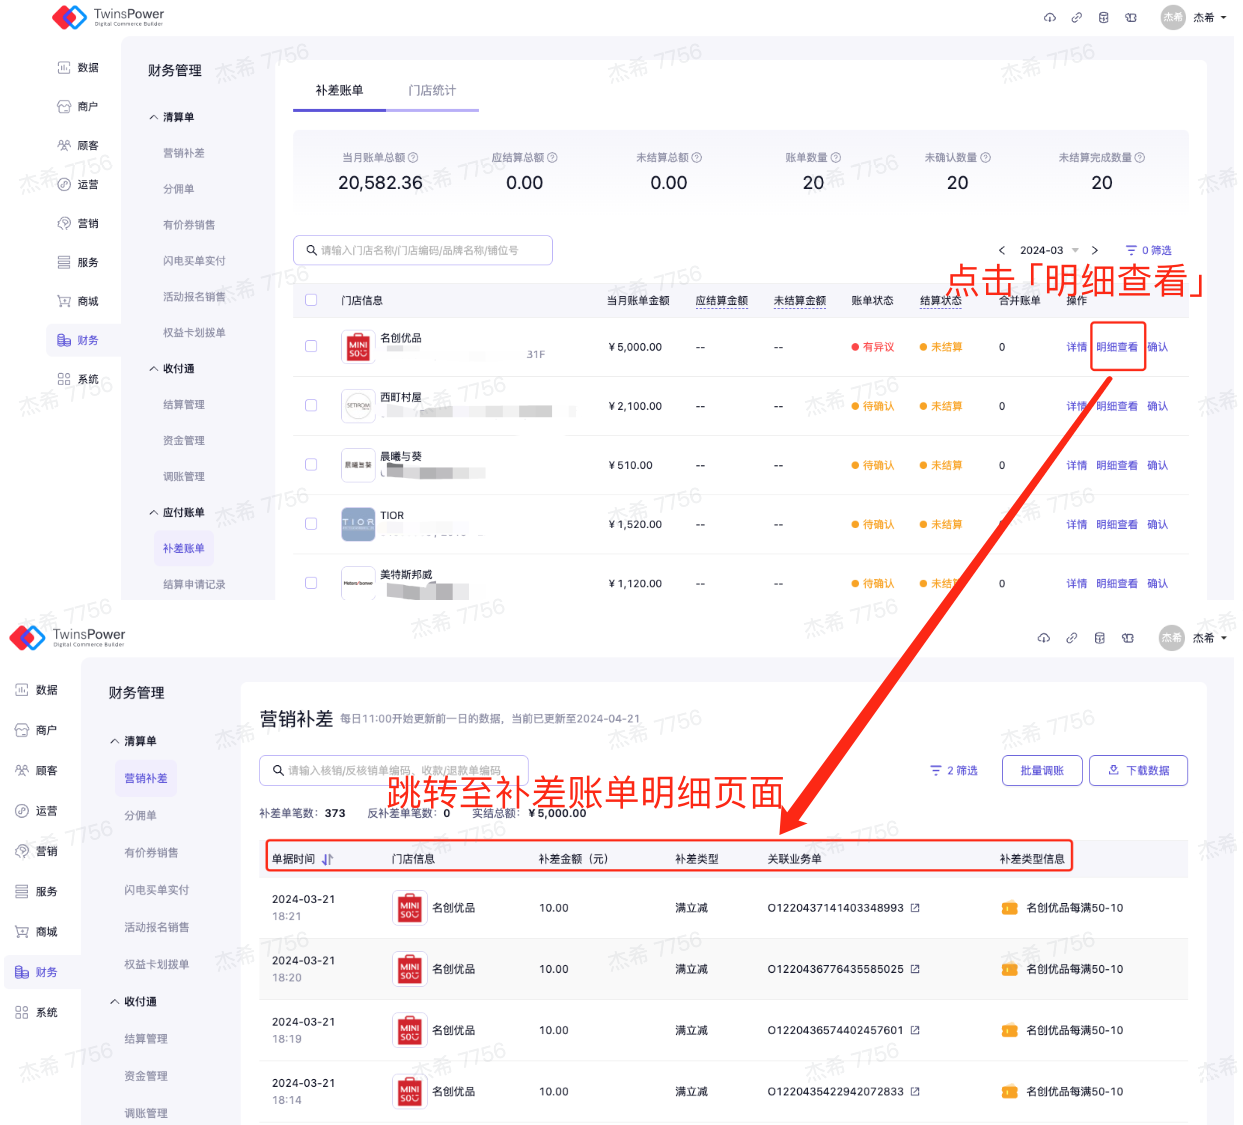Switch to the 门店统计 tab
Screen dimensions: 1243x1125
432,91
